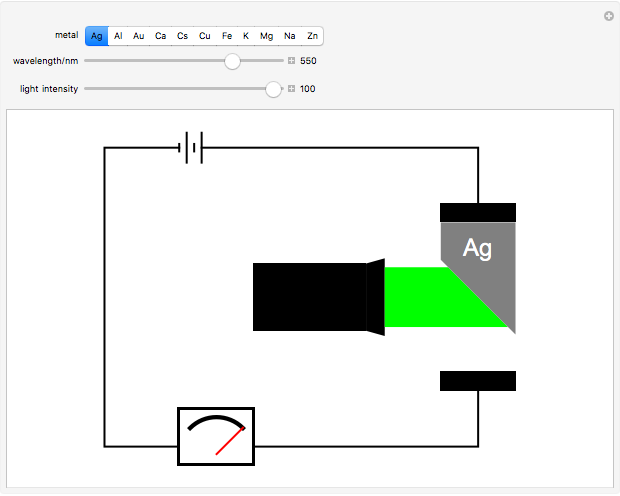Screen dimensions: 620x496
Task: Expand the wavelength slider controls
Action: pyautogui.click(x=292, y=61)
